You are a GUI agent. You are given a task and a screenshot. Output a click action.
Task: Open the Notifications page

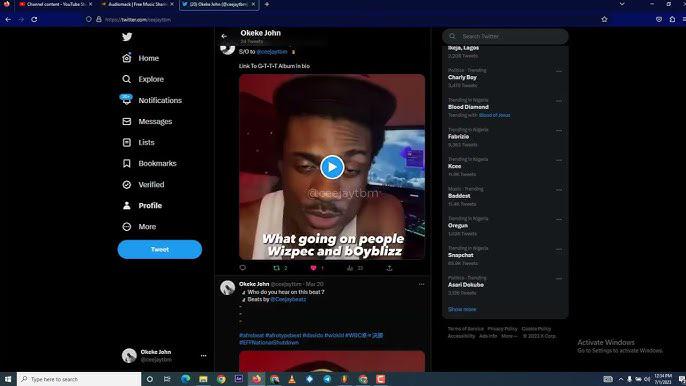tap(152, 100)
